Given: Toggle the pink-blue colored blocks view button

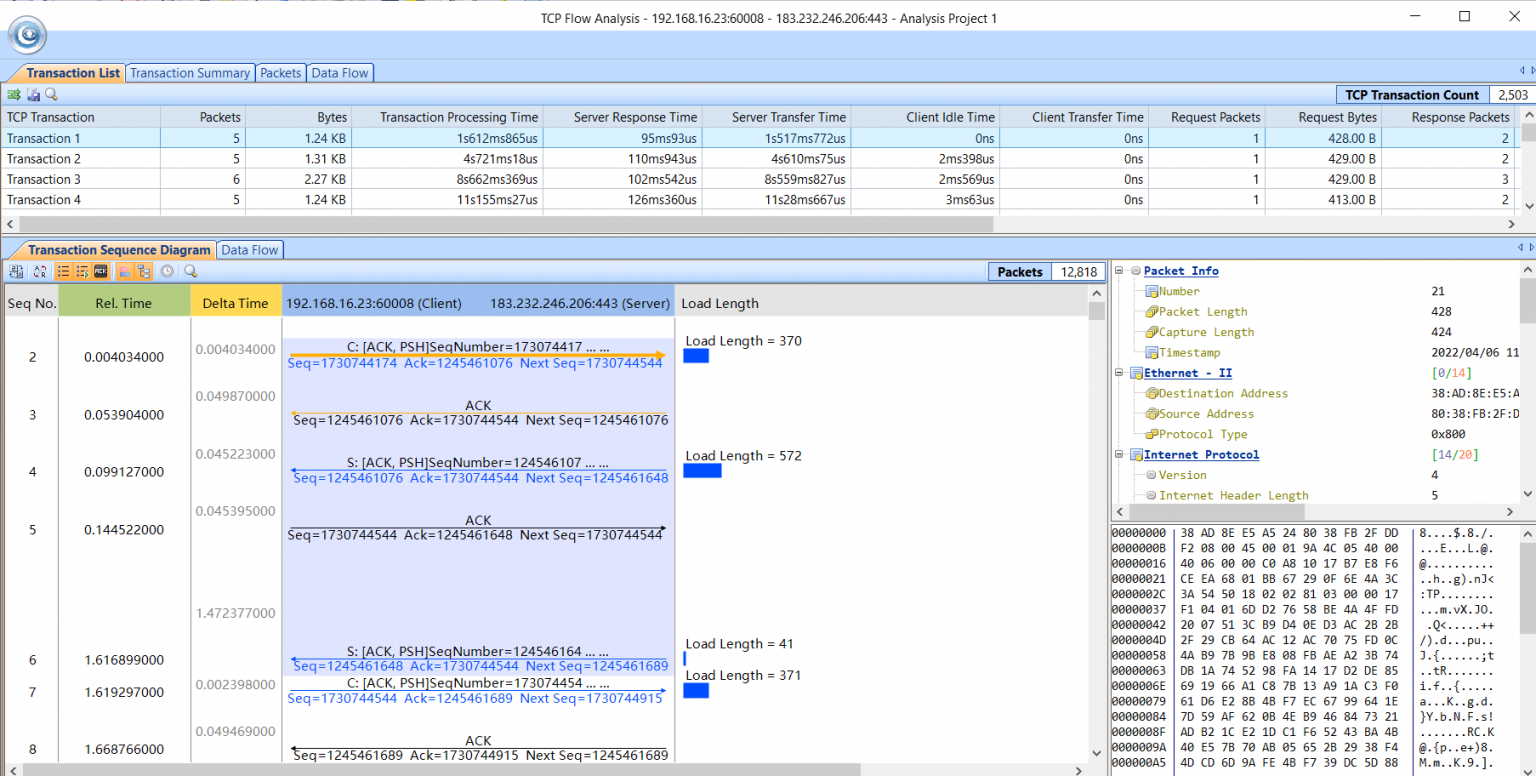Looking at the screenshot, I should (x=124, y=271).
